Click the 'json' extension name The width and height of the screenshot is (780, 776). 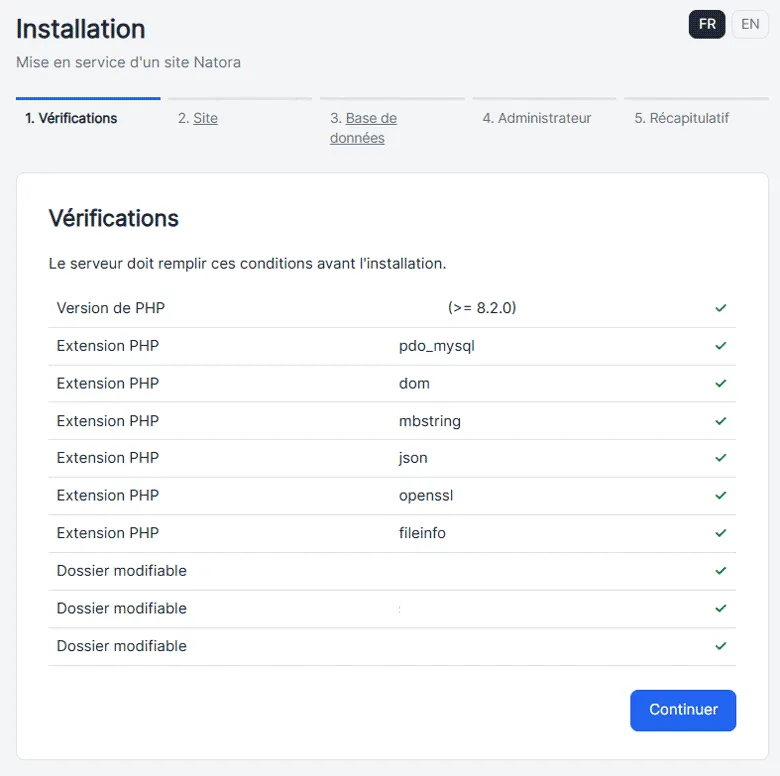(x=413, y=458)
